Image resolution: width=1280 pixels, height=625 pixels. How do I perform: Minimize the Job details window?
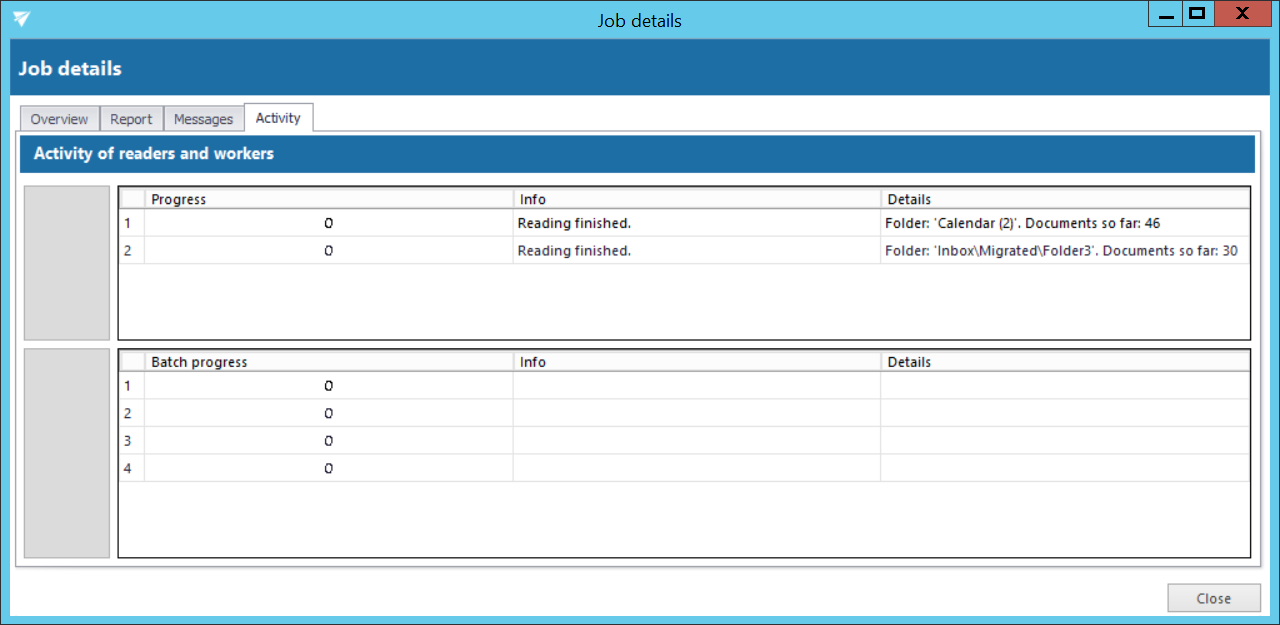(x=1165, y=14)
